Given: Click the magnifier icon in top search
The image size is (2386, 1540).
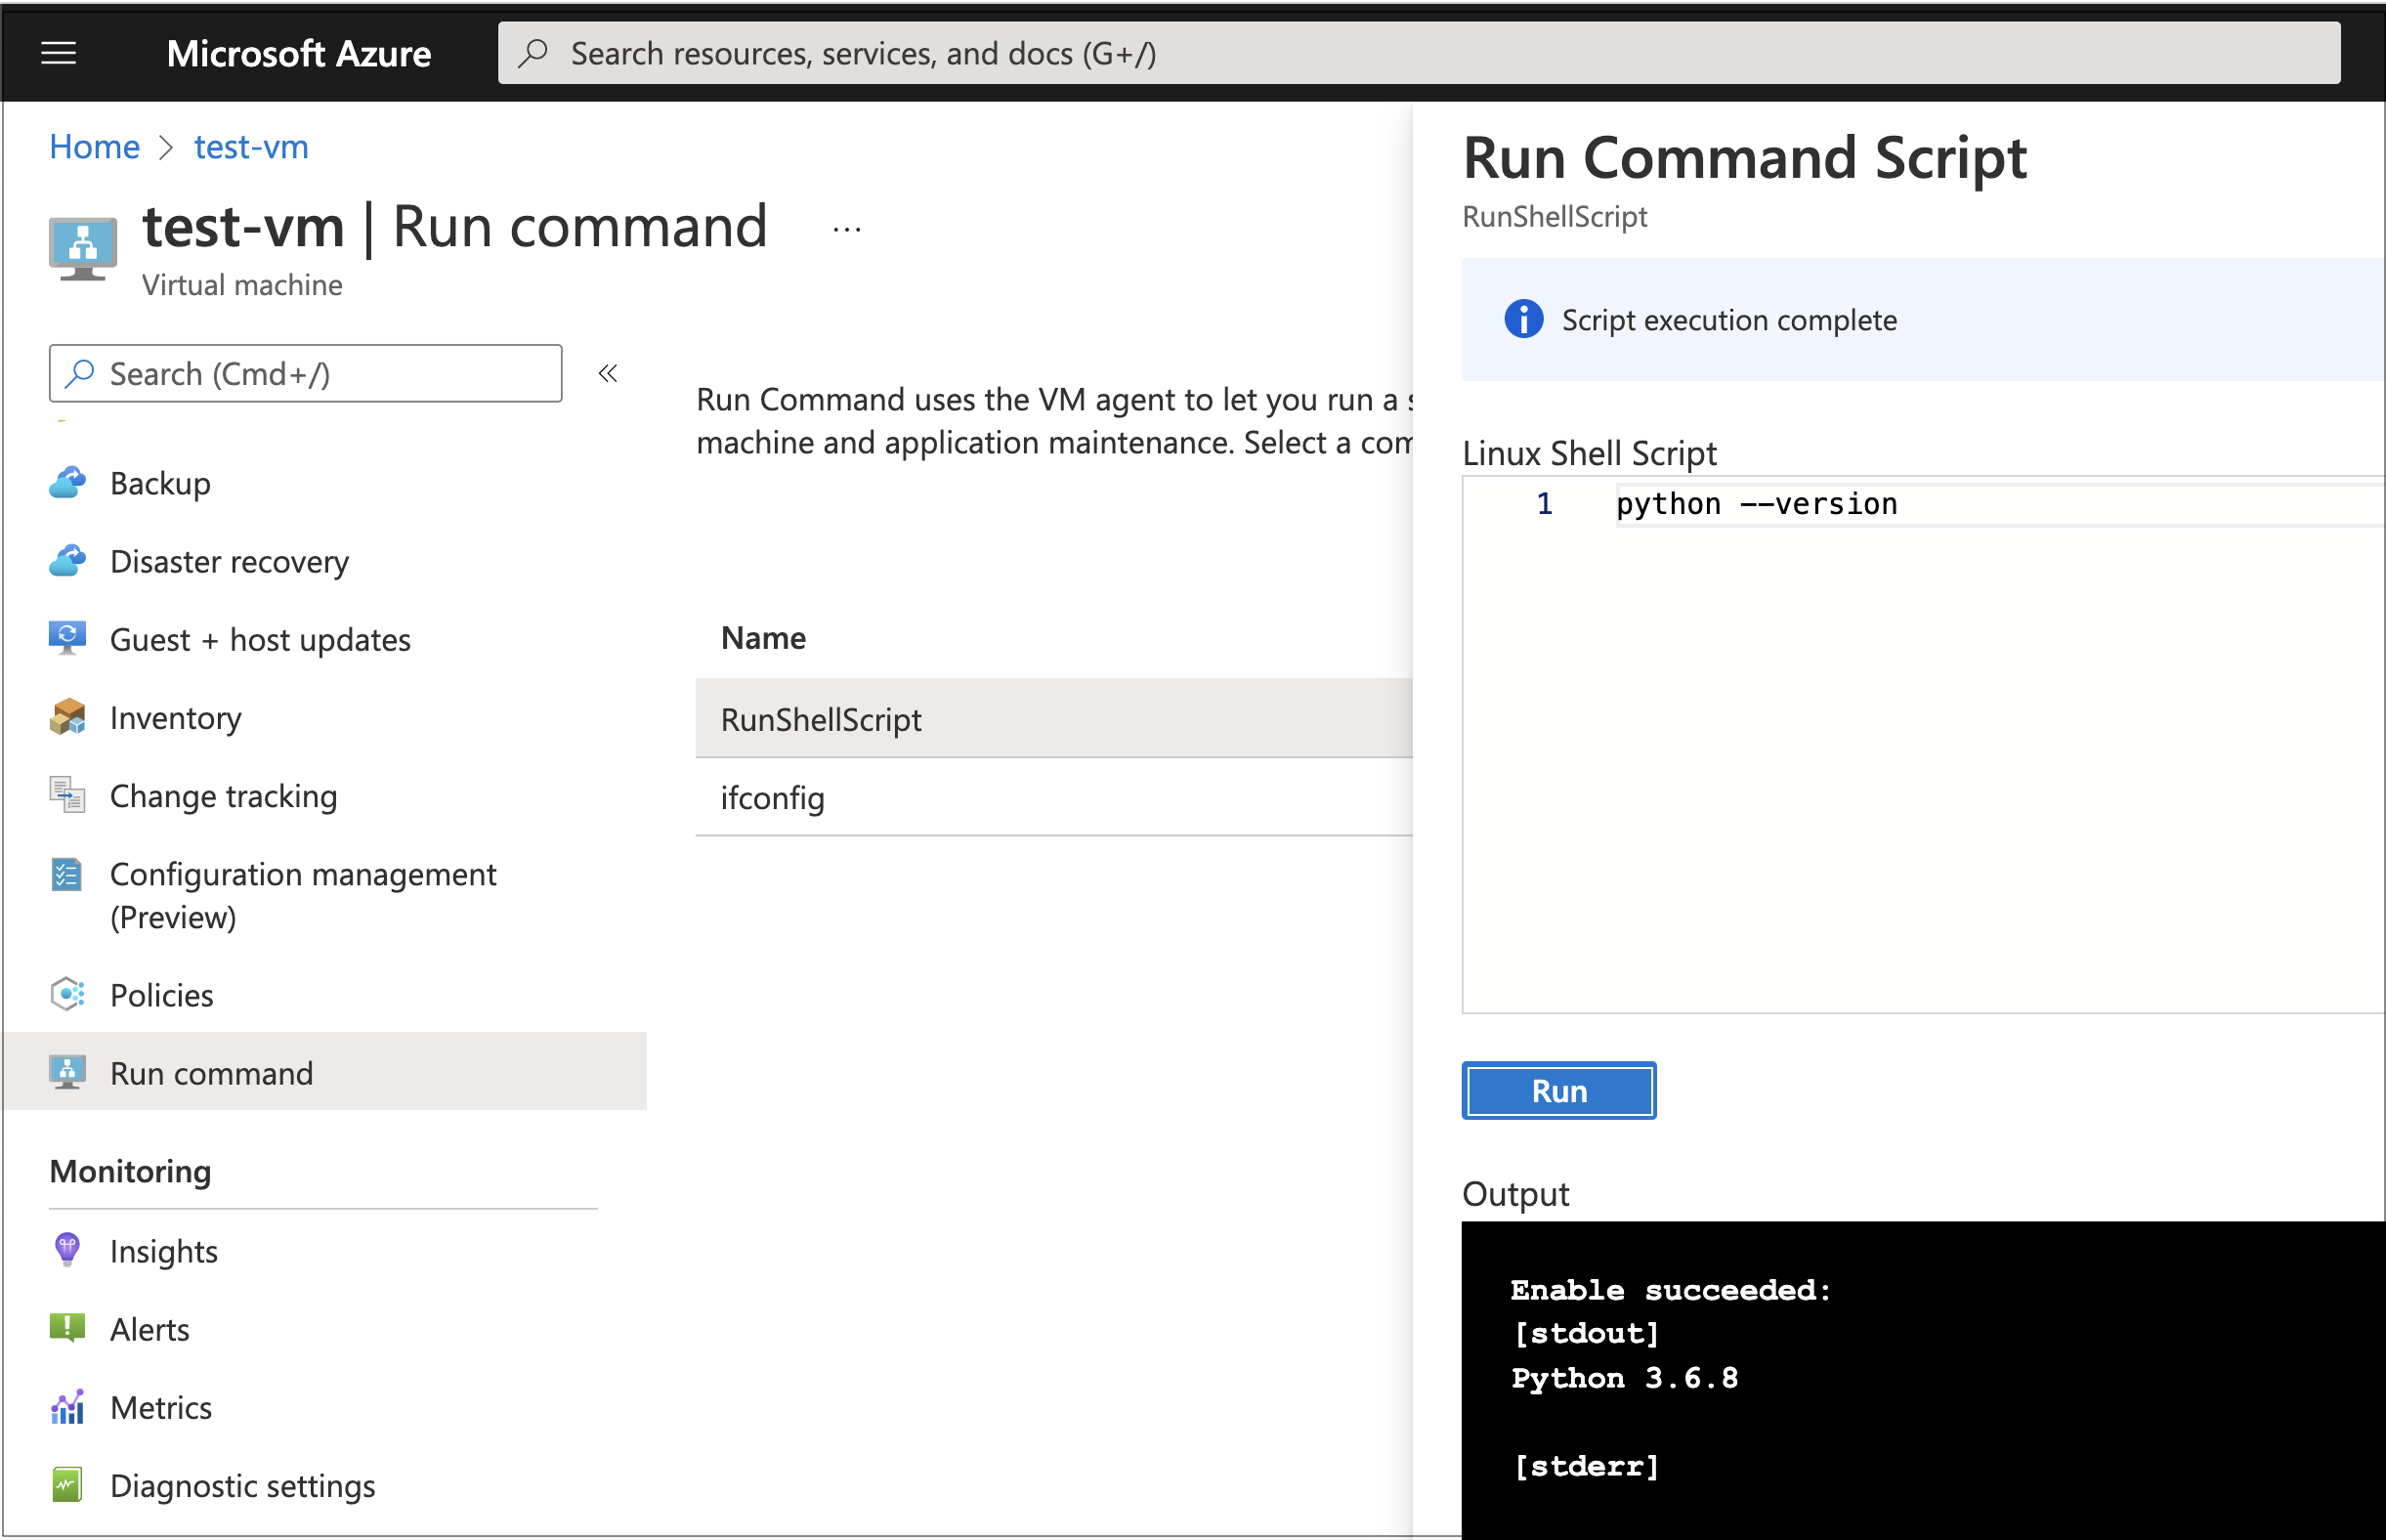Looking at the screenshot, I should (x=534, y=53).
